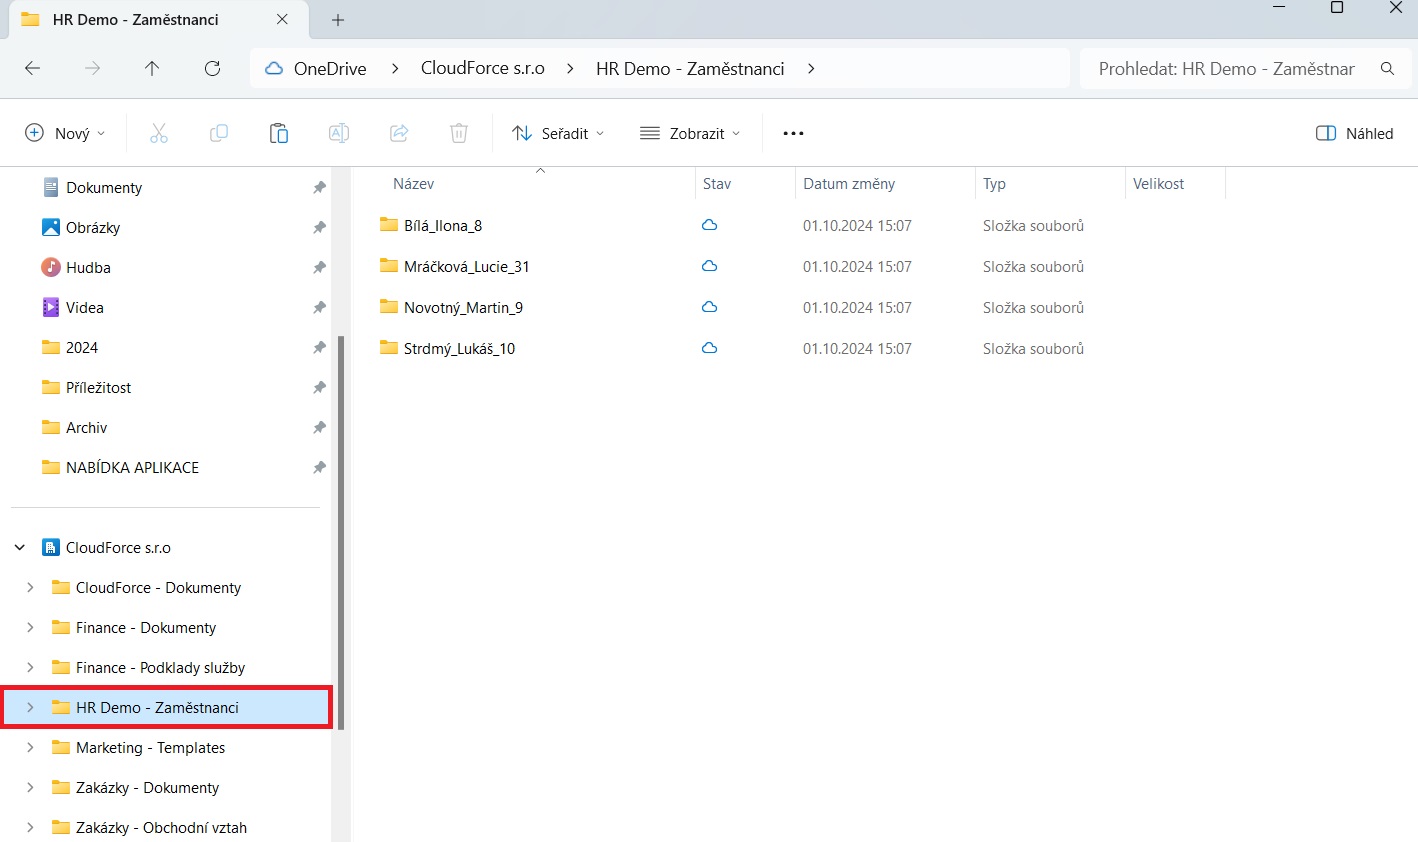Open the three-dot more options menu
1418x842 pixels.
tap(793, 133)
